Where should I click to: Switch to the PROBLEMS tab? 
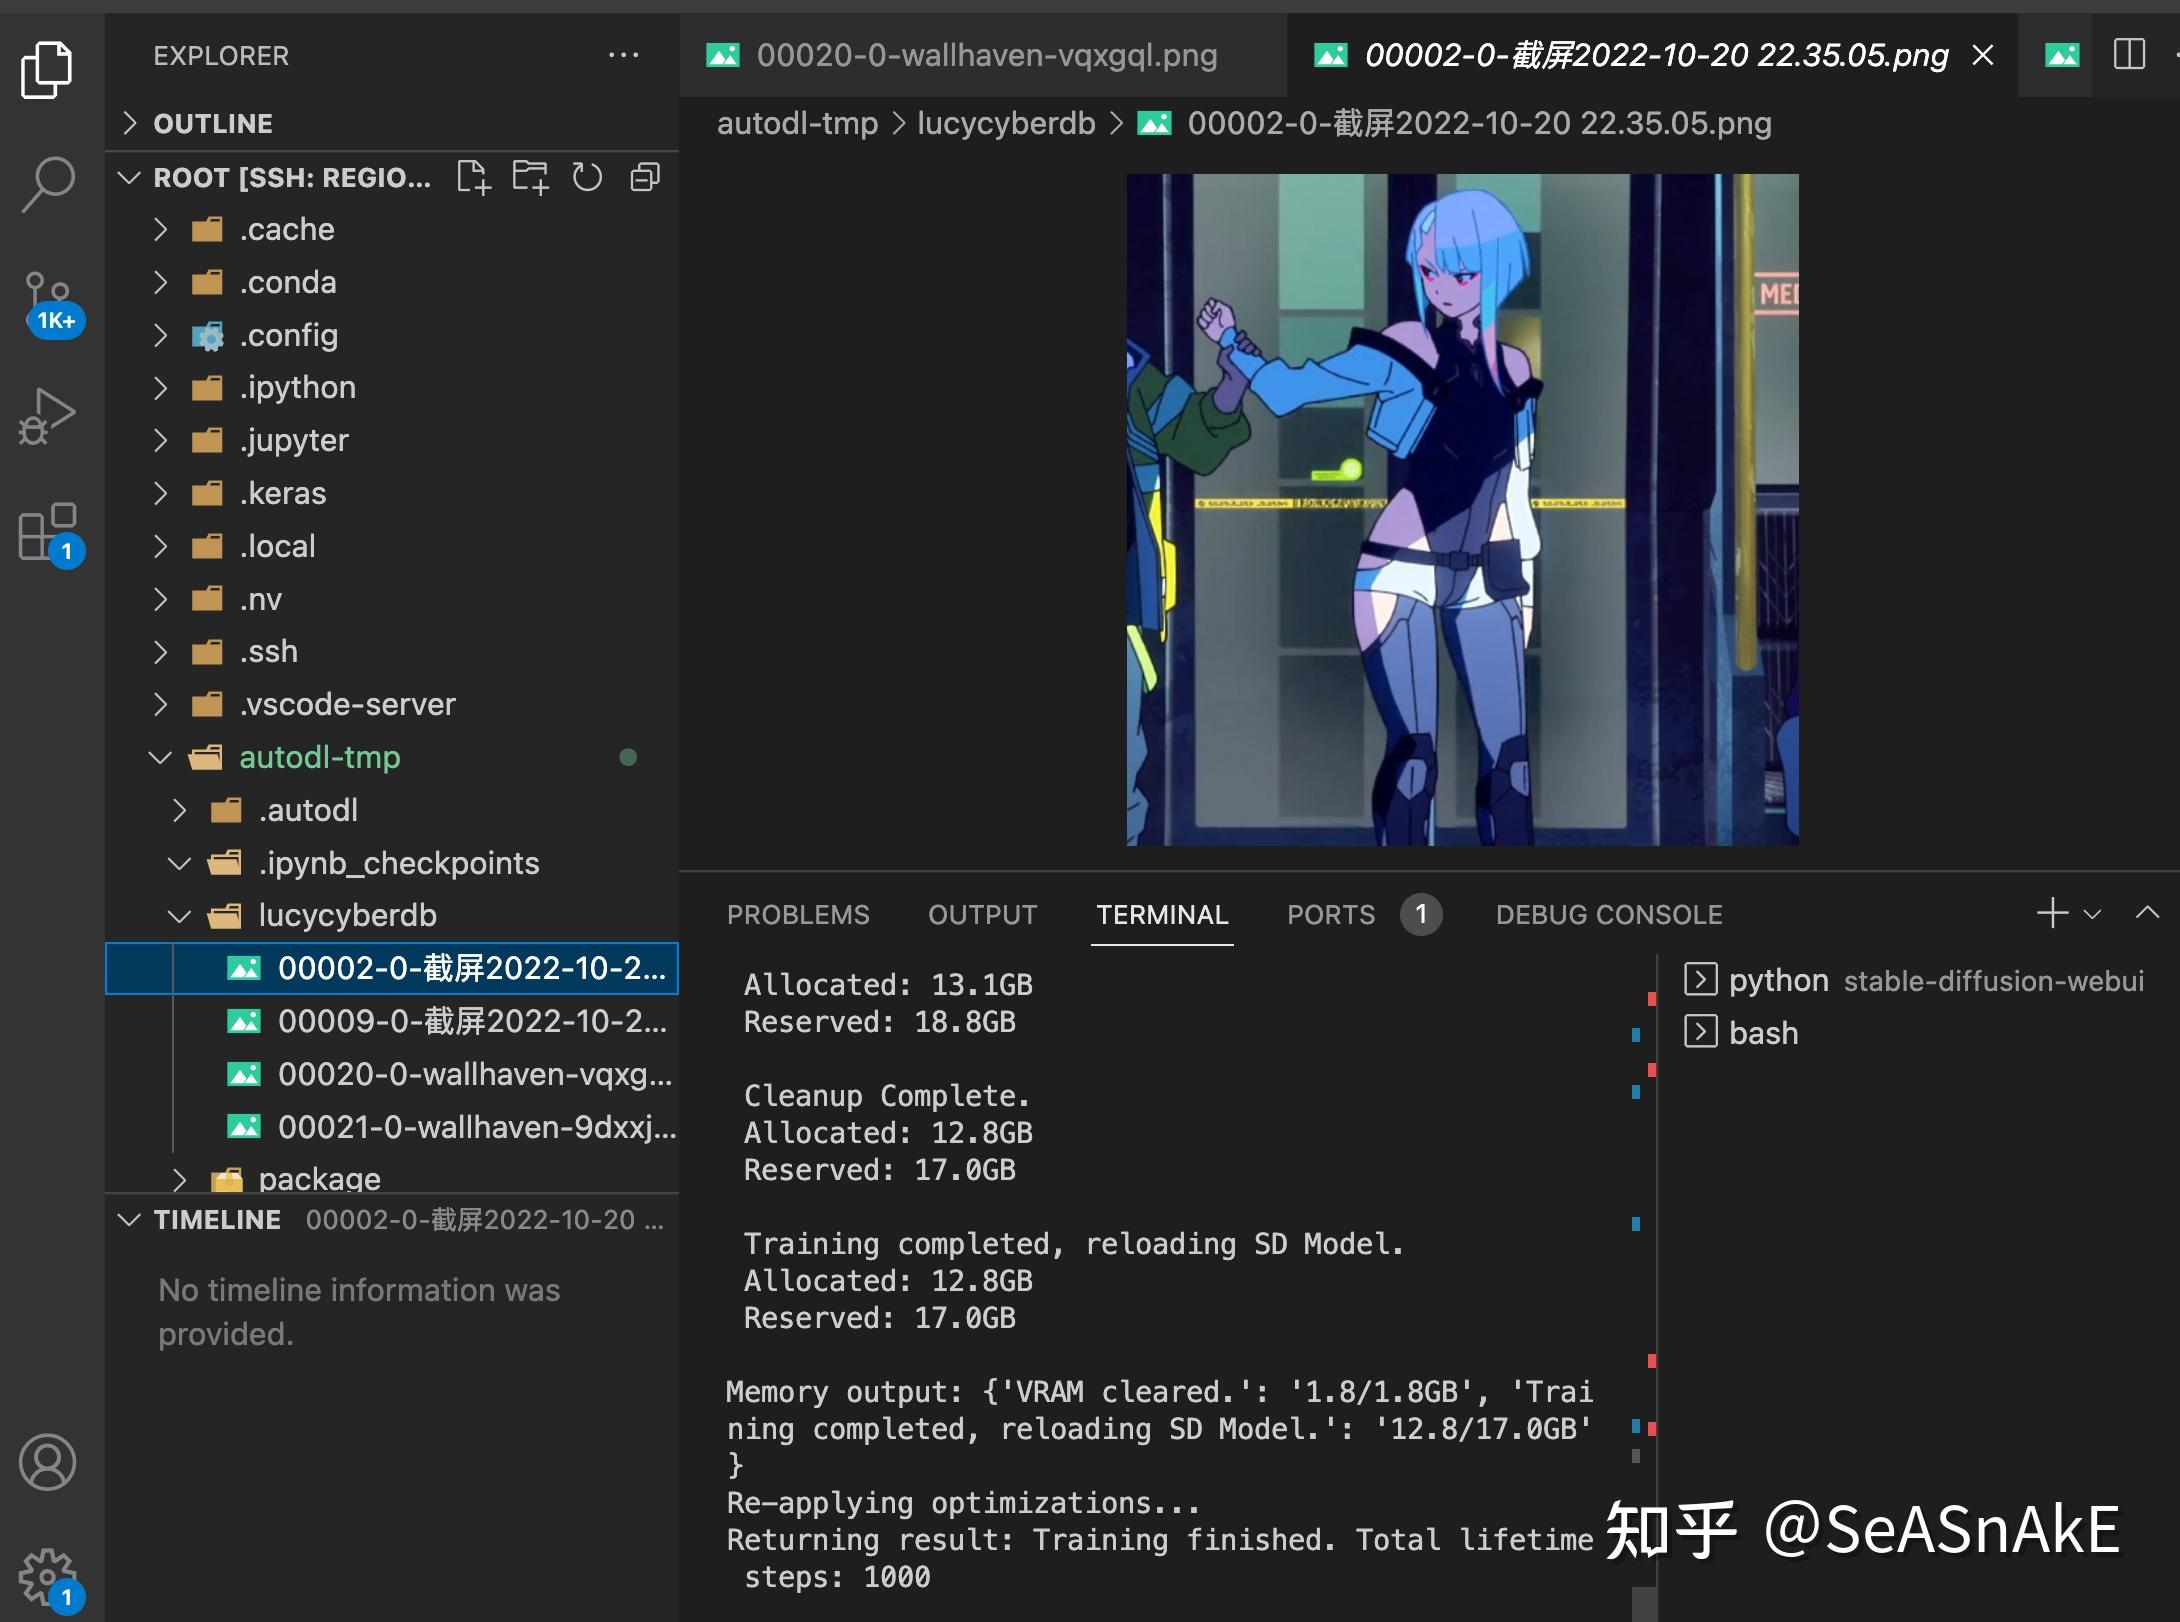pos(798,914)
